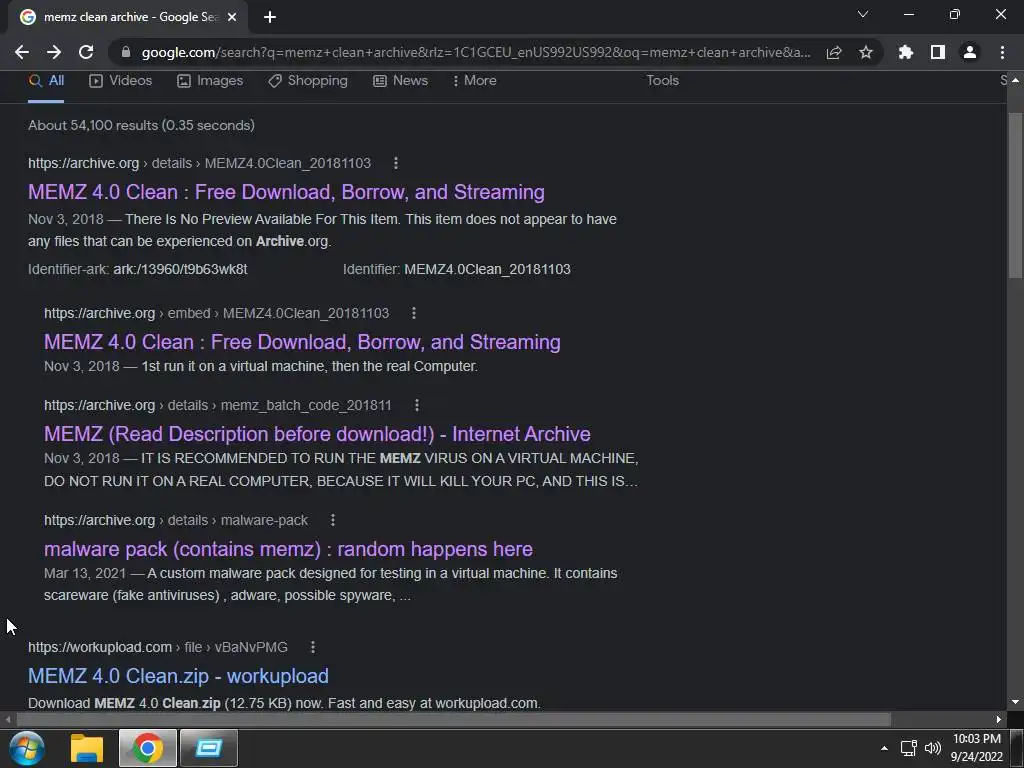Screen dimensions: 1024x768
Task: Go forward to the next page
Action: 54,52
